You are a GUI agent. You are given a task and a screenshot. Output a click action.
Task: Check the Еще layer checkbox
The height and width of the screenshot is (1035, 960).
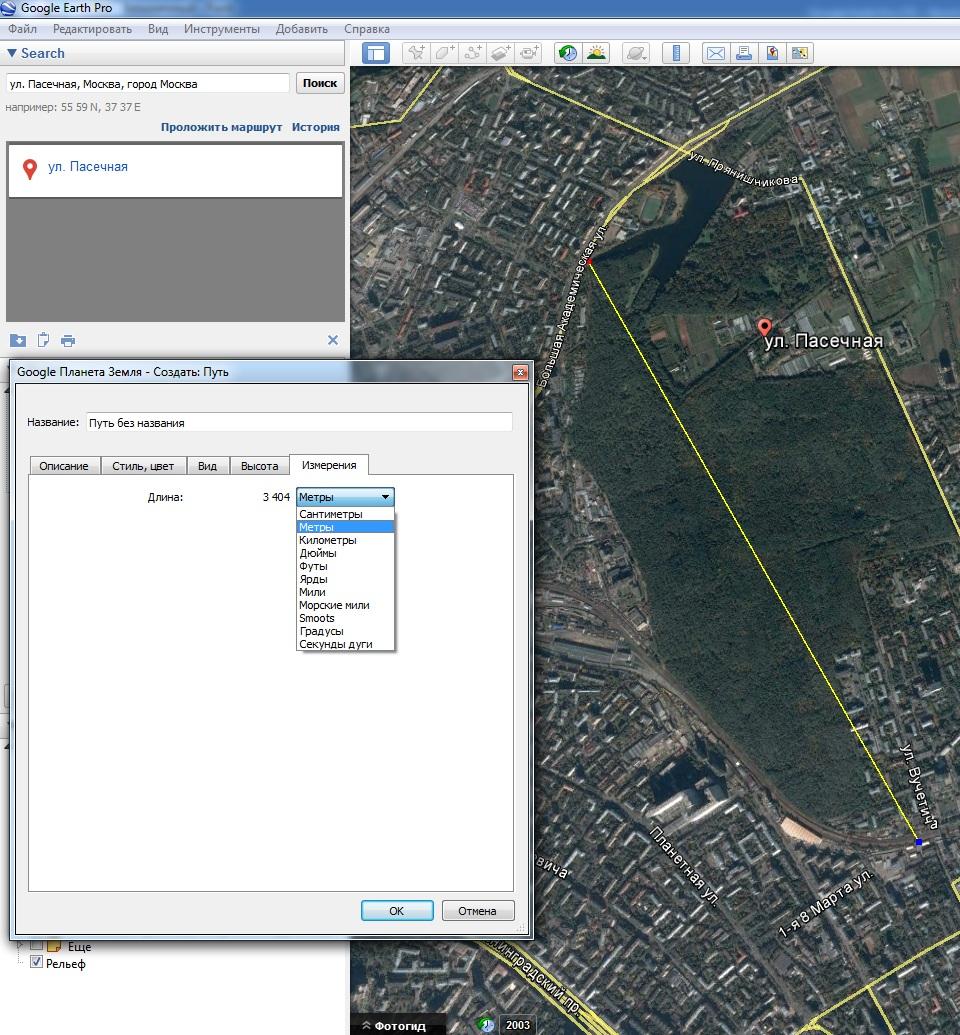[37, 945]
